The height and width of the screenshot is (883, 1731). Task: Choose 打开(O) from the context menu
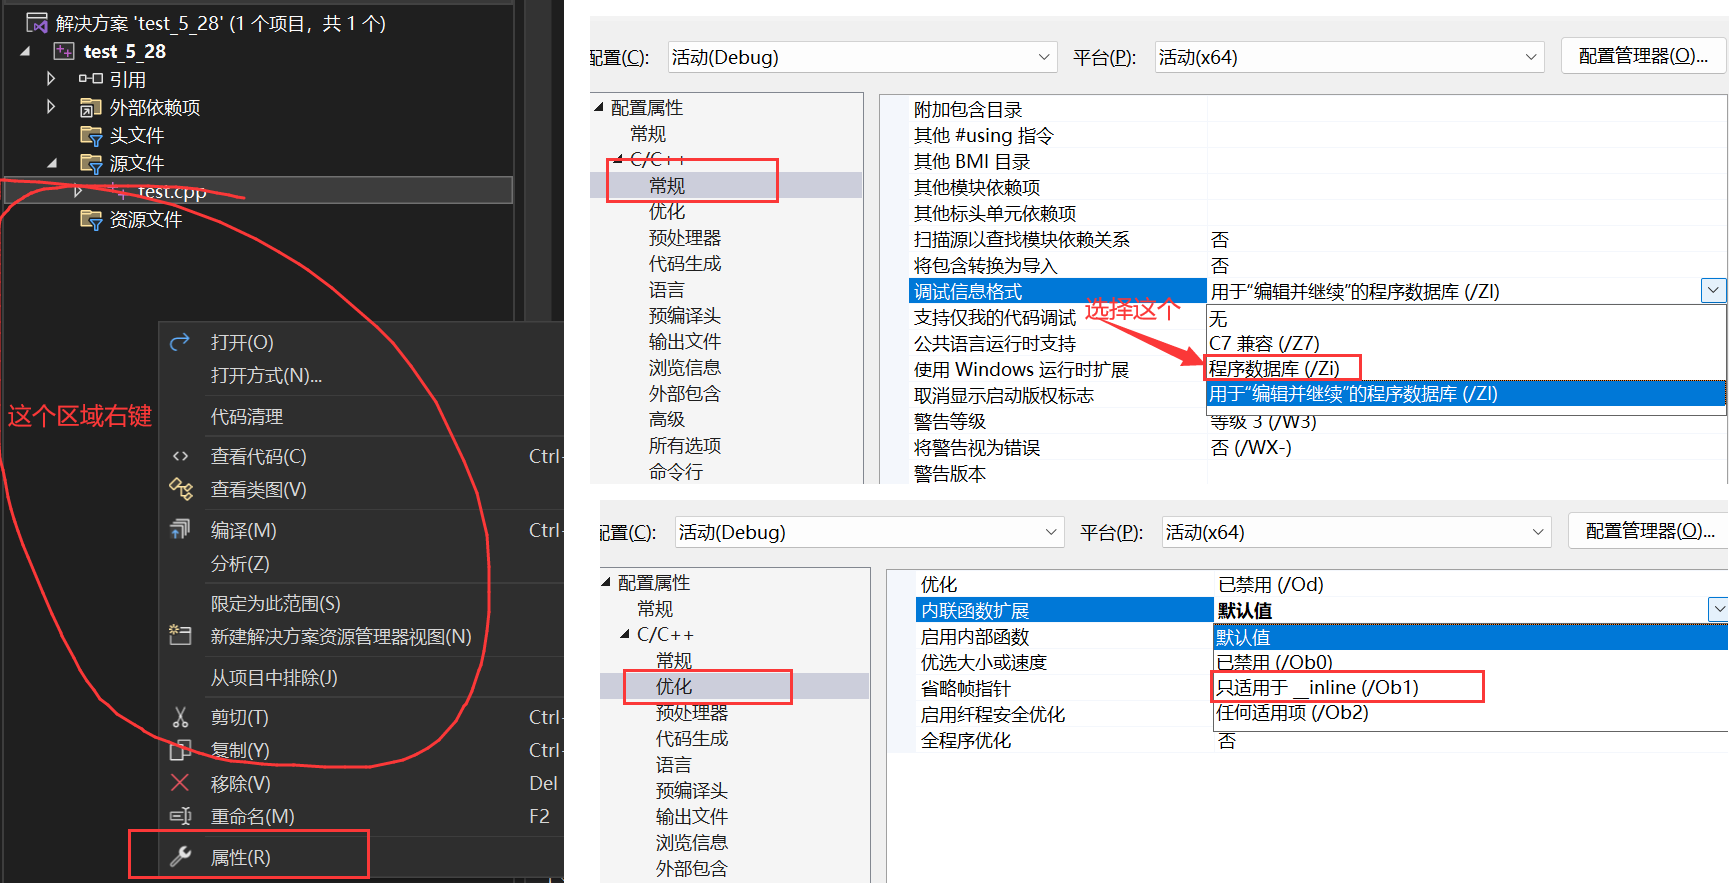(x=242, y=342)
